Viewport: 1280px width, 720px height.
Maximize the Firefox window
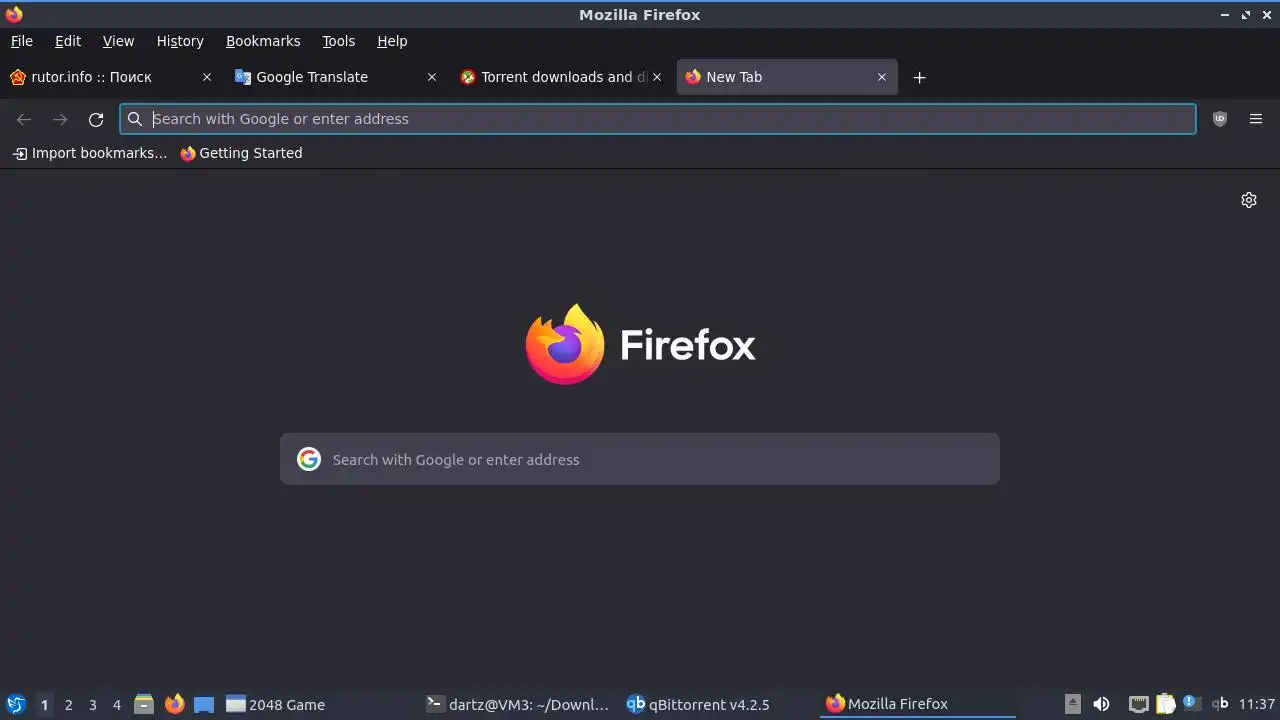tap(1246, 15)
